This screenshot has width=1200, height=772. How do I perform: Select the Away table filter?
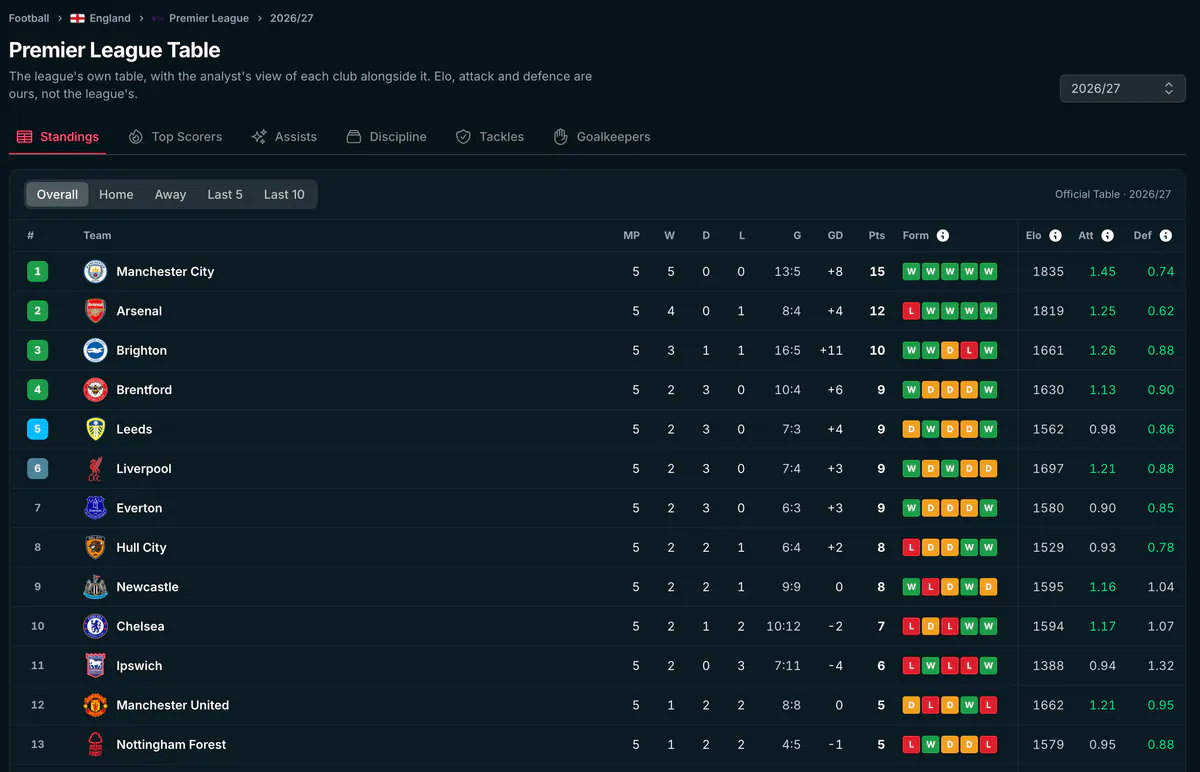pos(170,194)
